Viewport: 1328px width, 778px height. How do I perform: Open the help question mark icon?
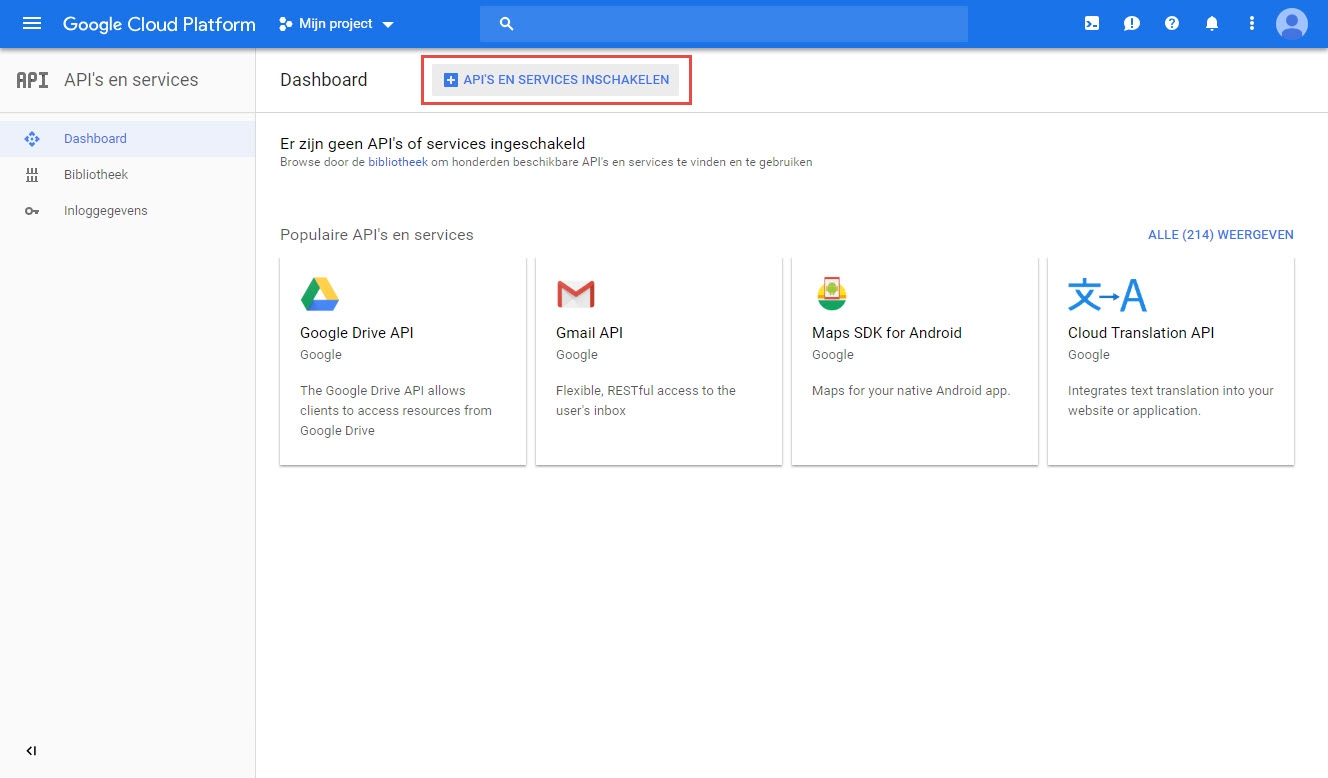(x=1171, y=23)
